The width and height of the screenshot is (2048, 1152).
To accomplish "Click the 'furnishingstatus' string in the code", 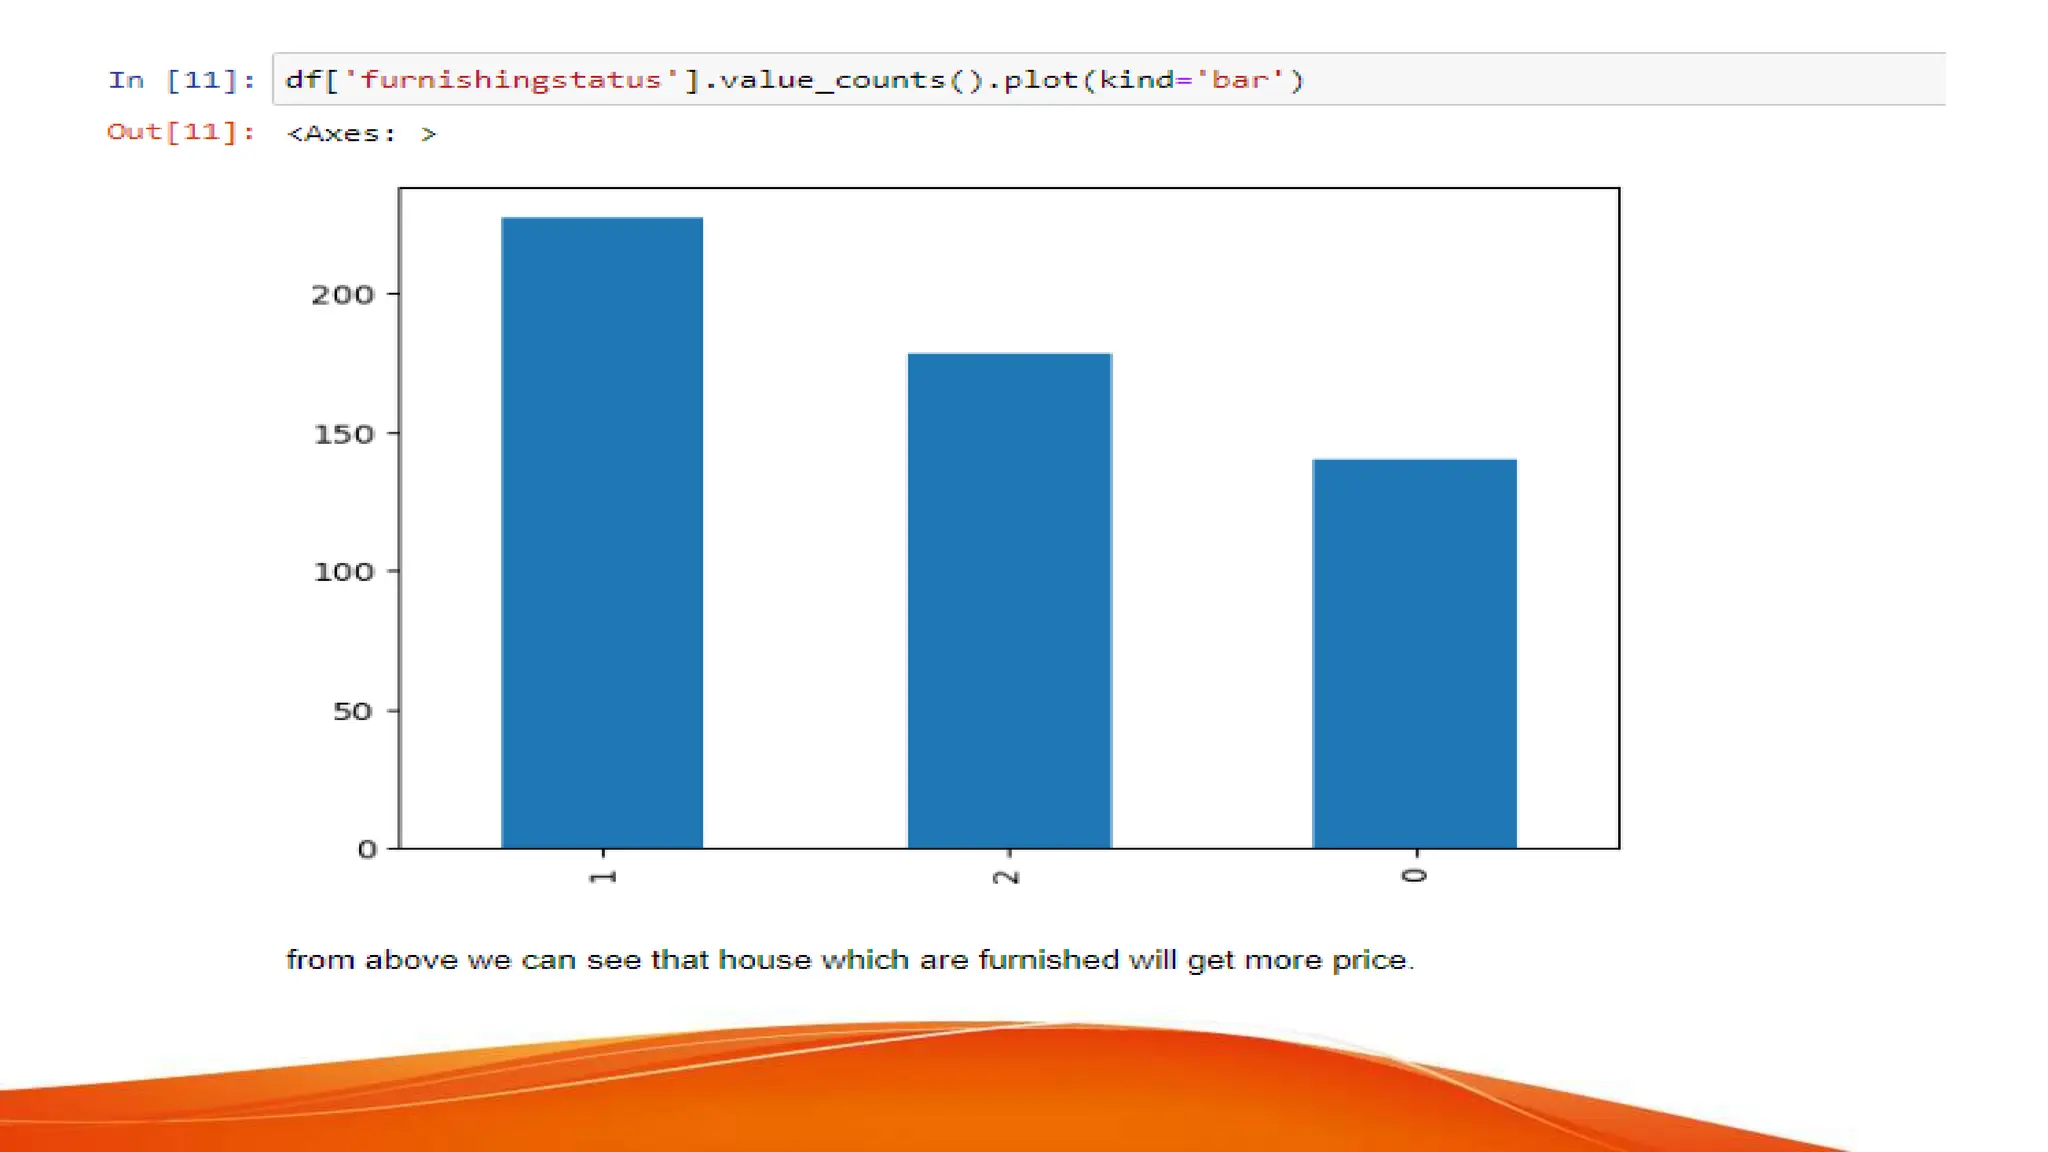I will pyautogui.click(x=511, y=80).
